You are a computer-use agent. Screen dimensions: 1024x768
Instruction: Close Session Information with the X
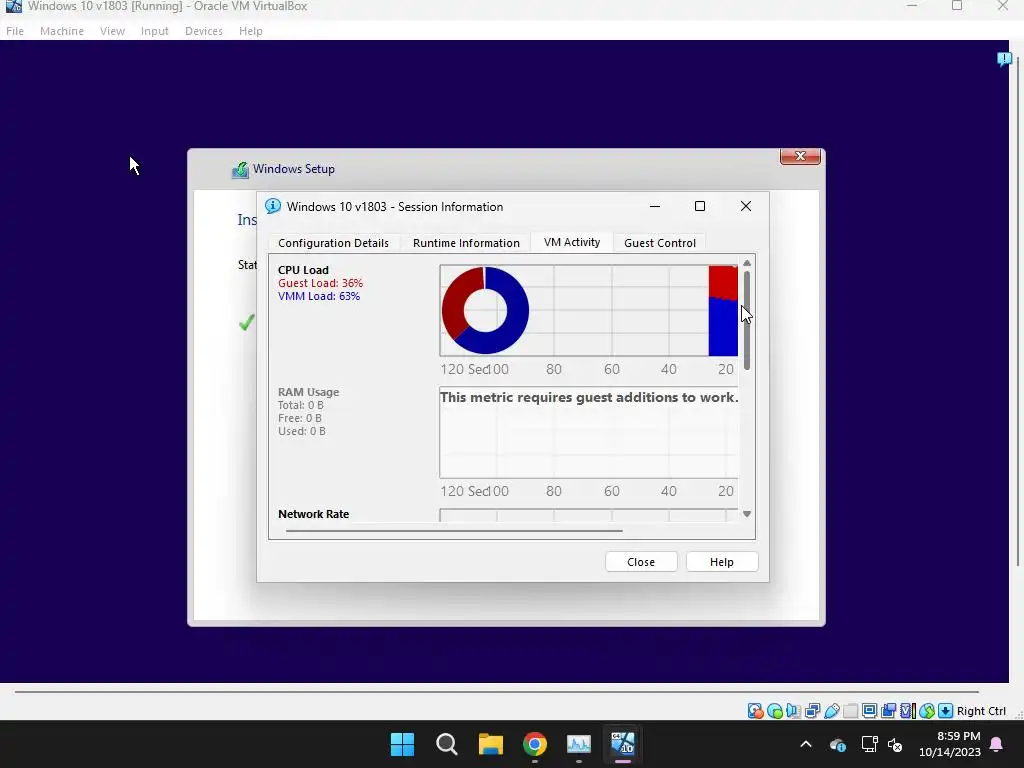tap(746, 206)
